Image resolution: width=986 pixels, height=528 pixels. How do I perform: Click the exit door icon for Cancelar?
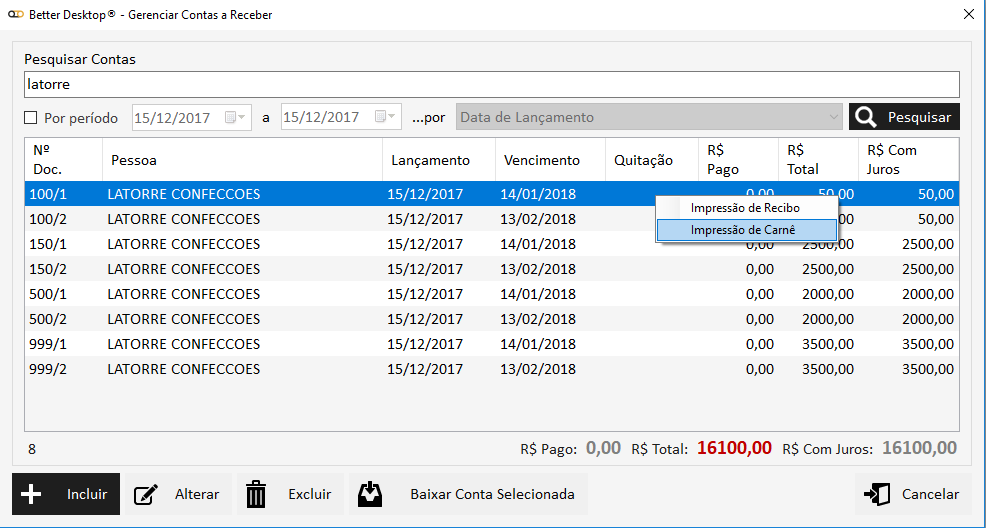click(x=878, y=494)
